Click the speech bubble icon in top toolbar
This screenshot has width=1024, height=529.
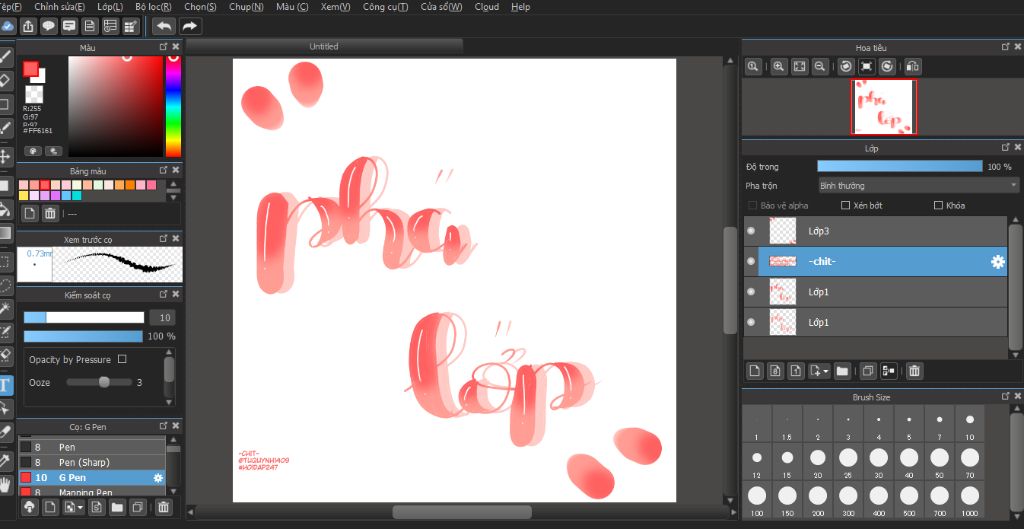point(48,26)
